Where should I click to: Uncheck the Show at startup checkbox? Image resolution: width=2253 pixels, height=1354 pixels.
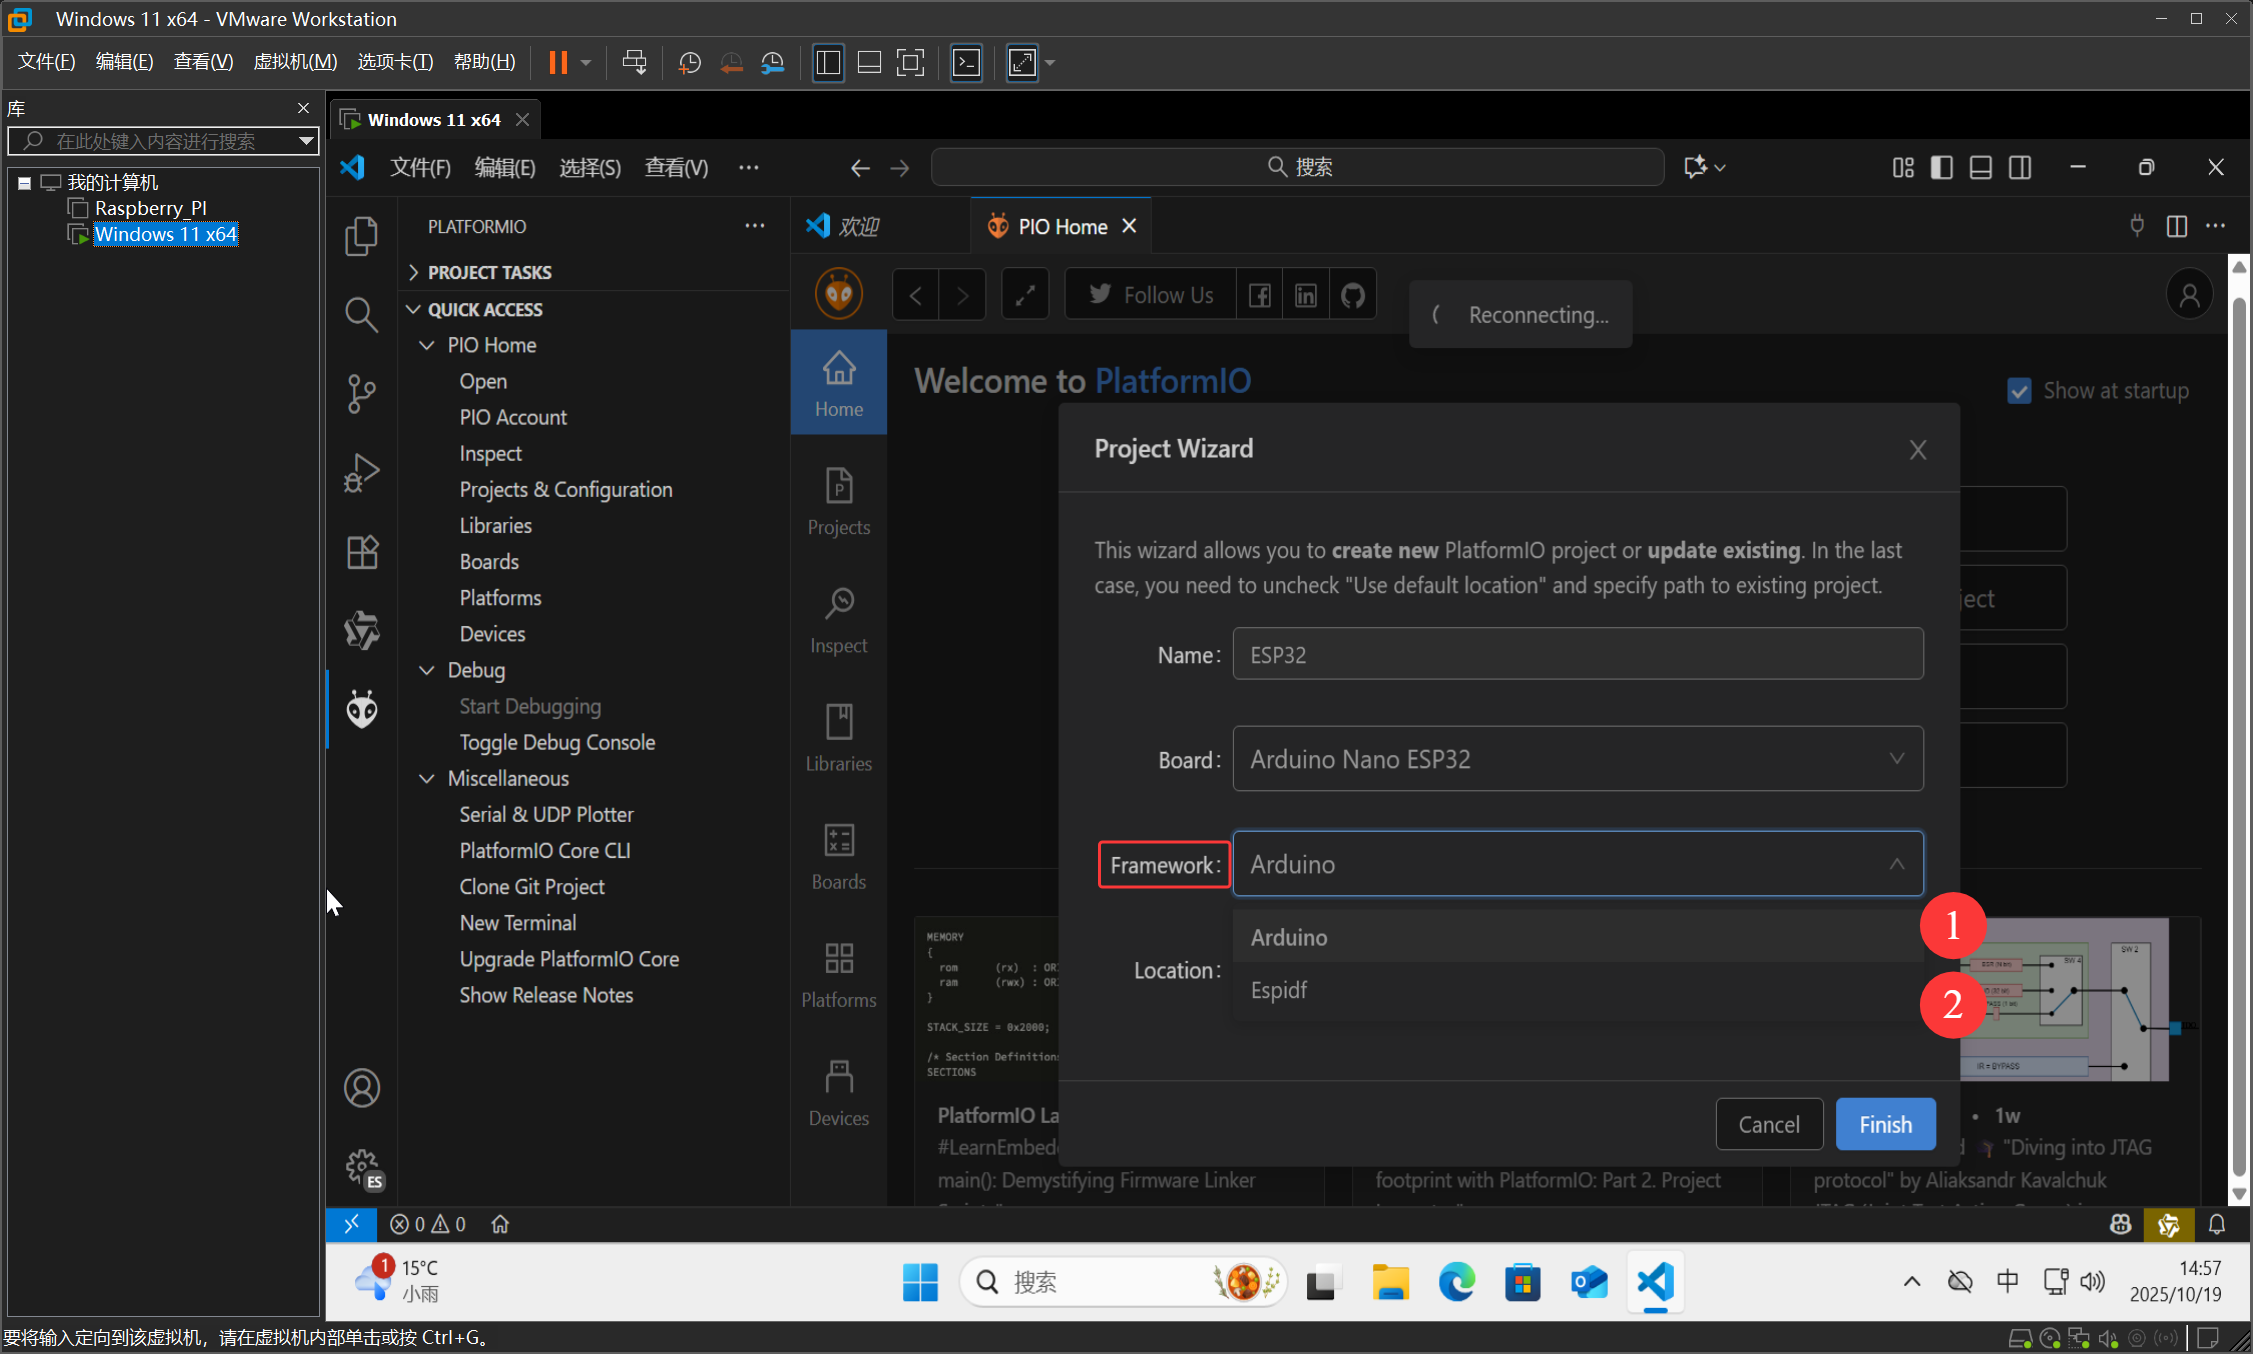tap(2021, 390)
